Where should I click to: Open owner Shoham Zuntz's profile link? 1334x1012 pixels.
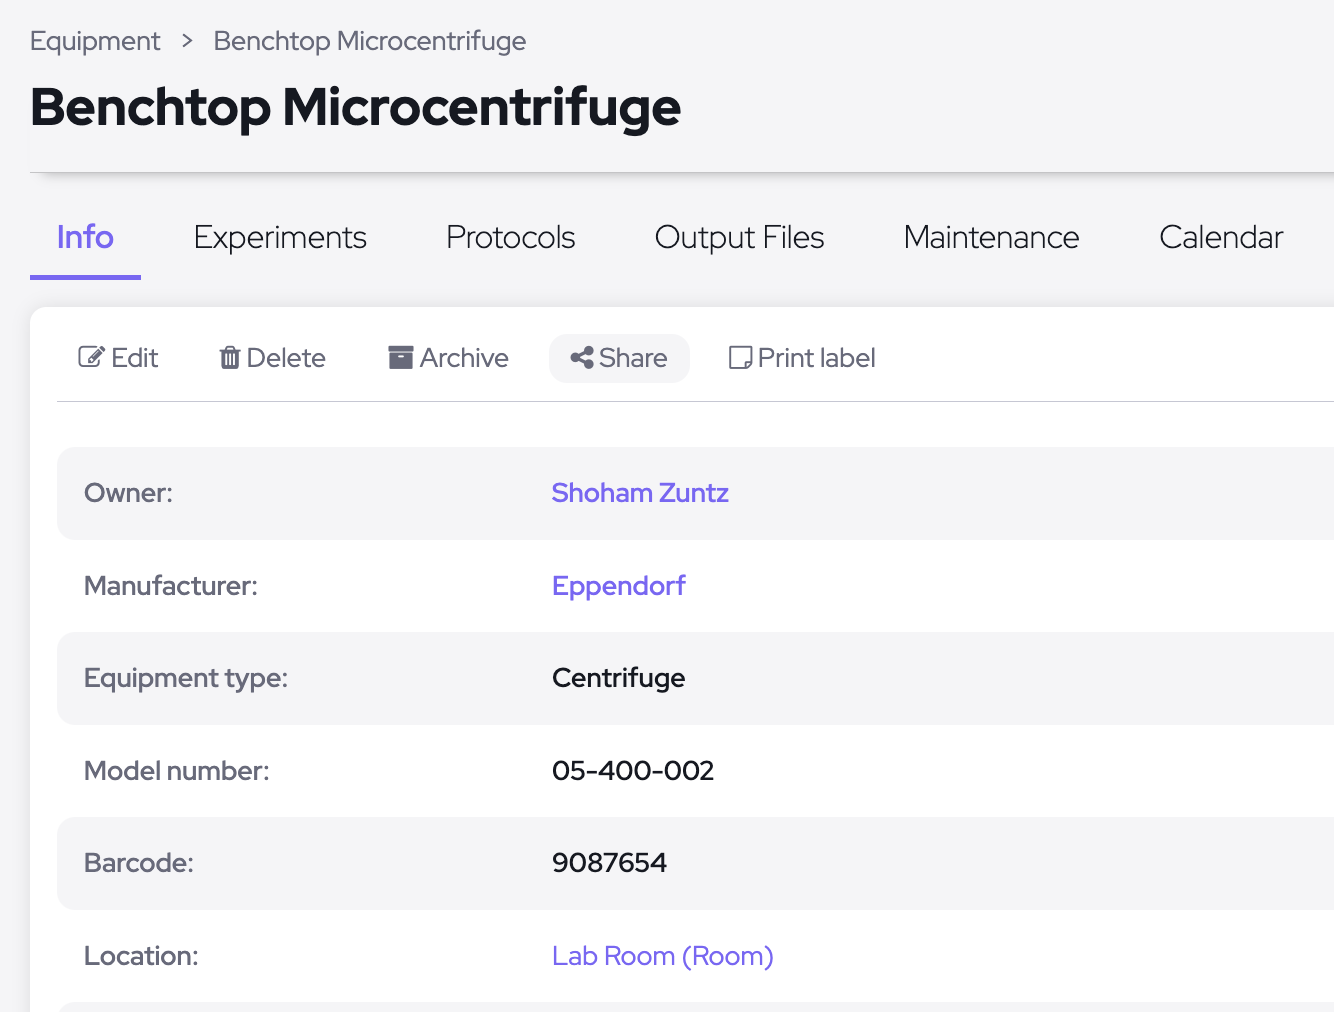pyautogui.click(x=640, y=493)
